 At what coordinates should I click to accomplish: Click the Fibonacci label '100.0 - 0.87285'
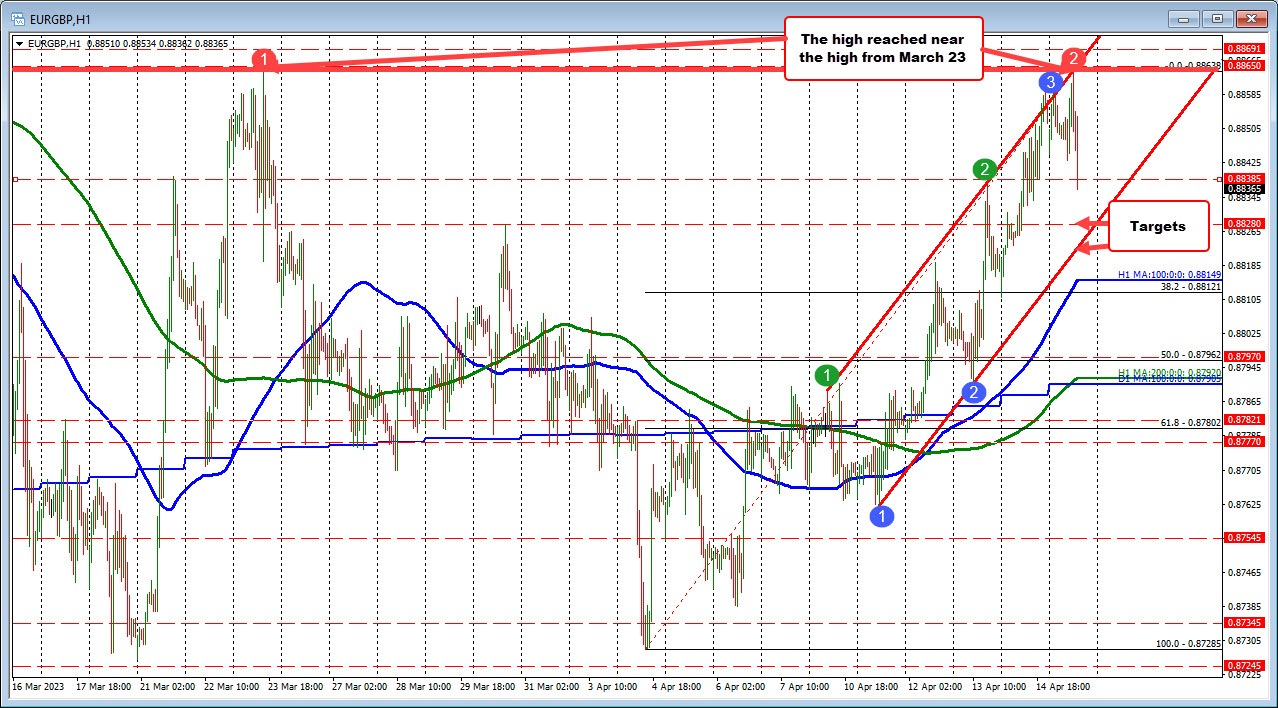click(1189, 644)
